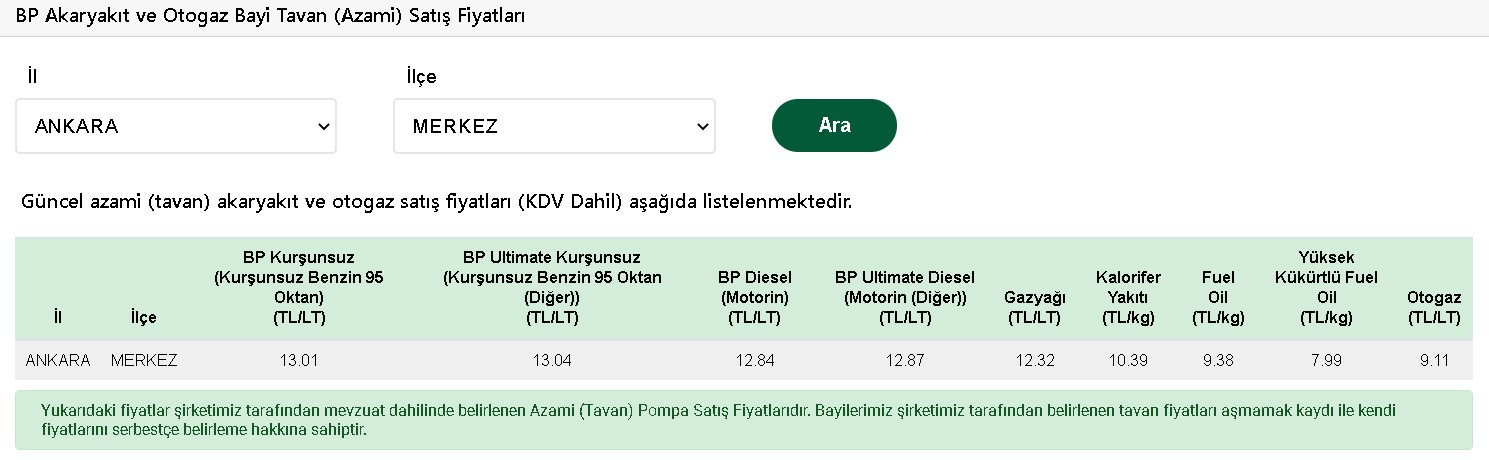Click the BP Ultimate Diesel column header
Viewport: 1489px width, 460px height.
pos(905,297)
